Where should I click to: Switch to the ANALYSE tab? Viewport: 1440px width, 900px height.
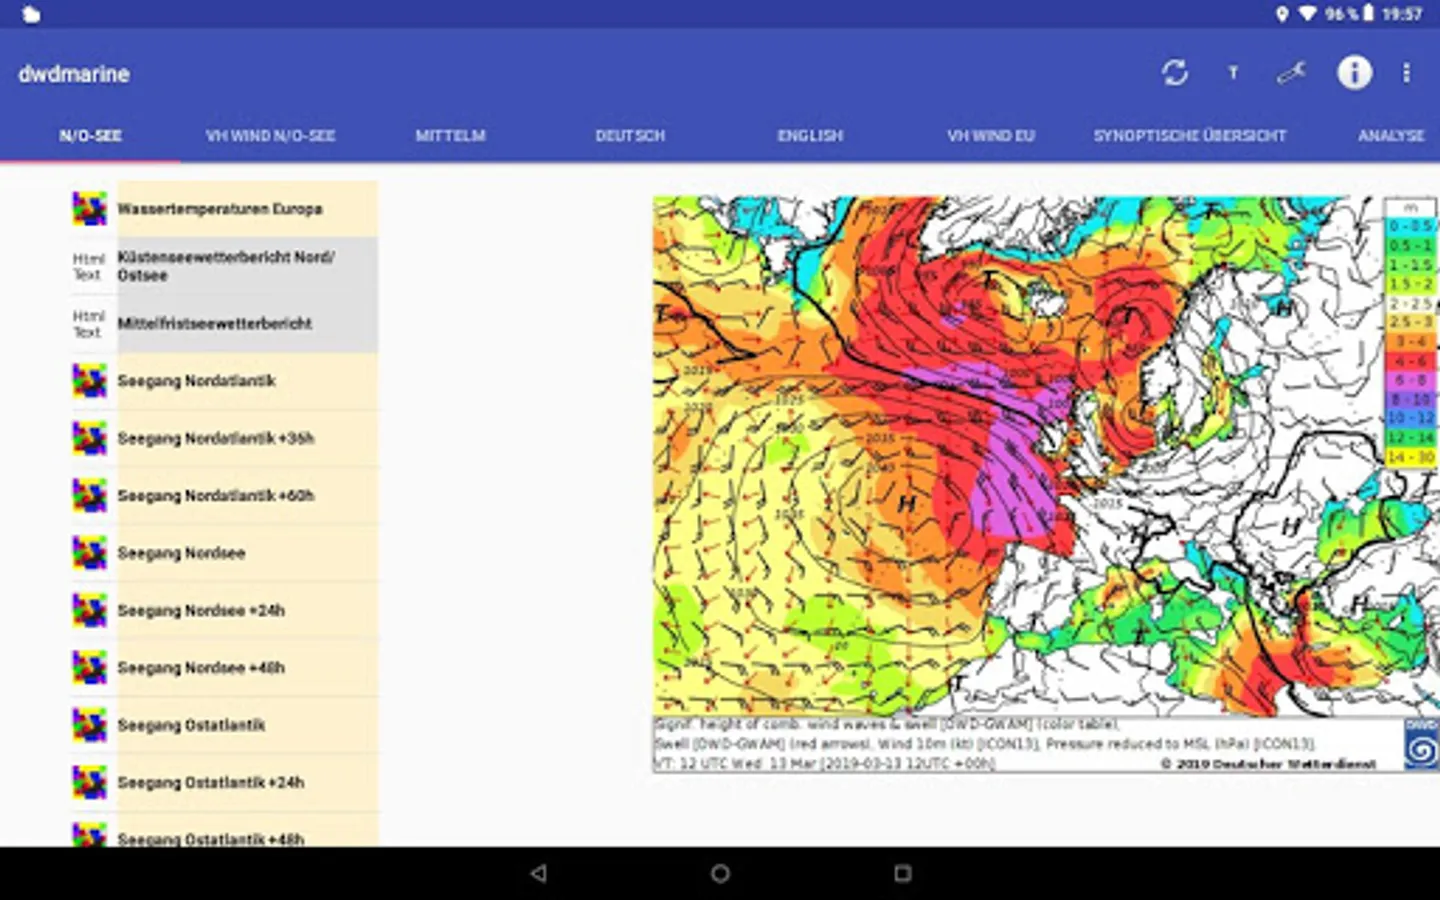[1390, 136]
